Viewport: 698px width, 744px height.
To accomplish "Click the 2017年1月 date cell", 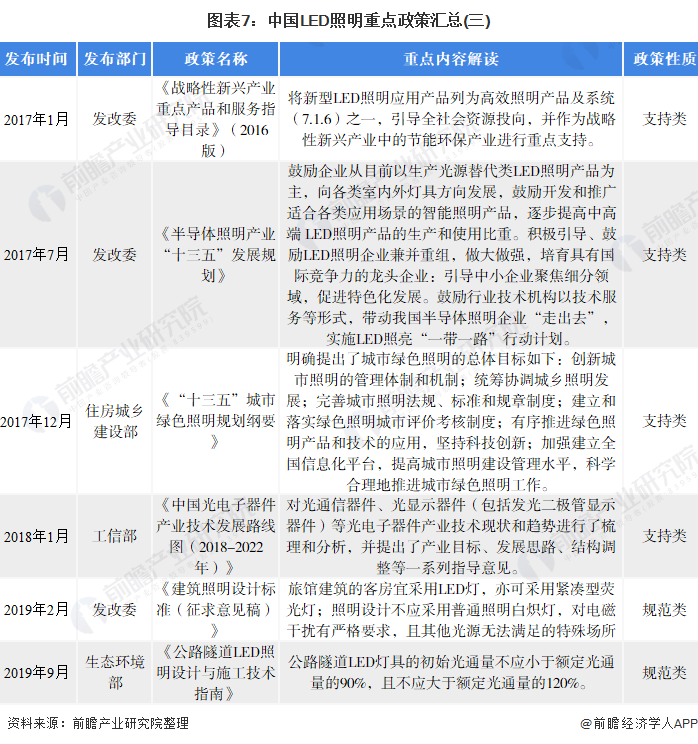I will [37, 118].
